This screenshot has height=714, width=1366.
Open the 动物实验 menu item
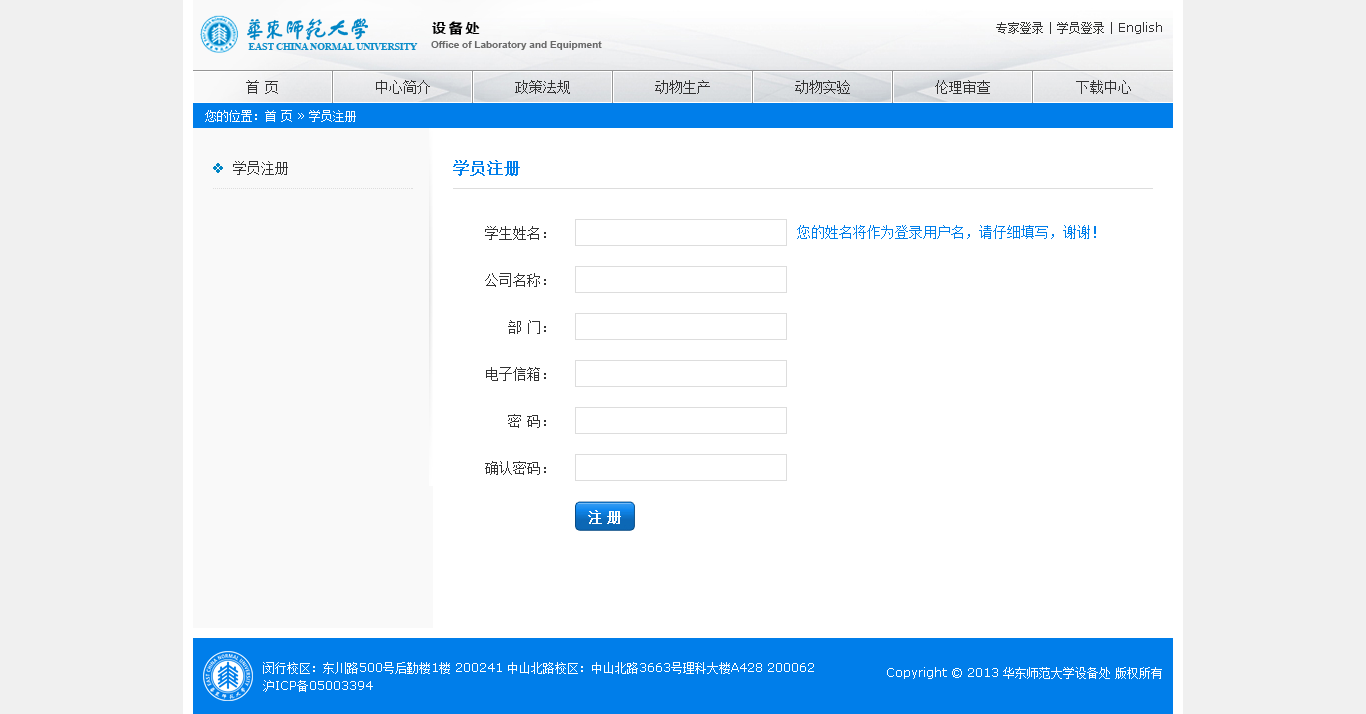tap(822, 87)
